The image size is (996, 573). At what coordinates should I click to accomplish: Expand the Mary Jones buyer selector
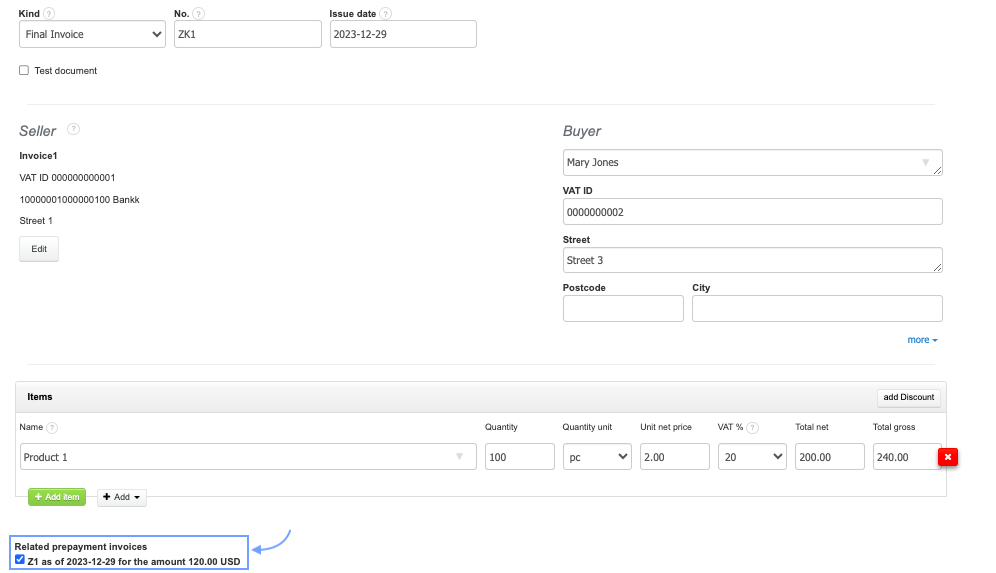pos(752,162)
